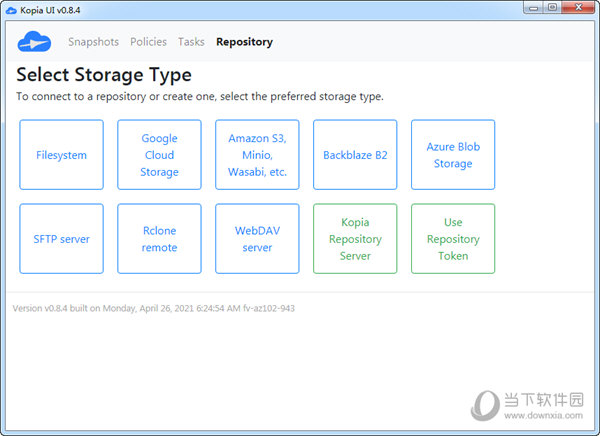Select the Repository tab
Screen dimensions: 600x436
(245, 42)
